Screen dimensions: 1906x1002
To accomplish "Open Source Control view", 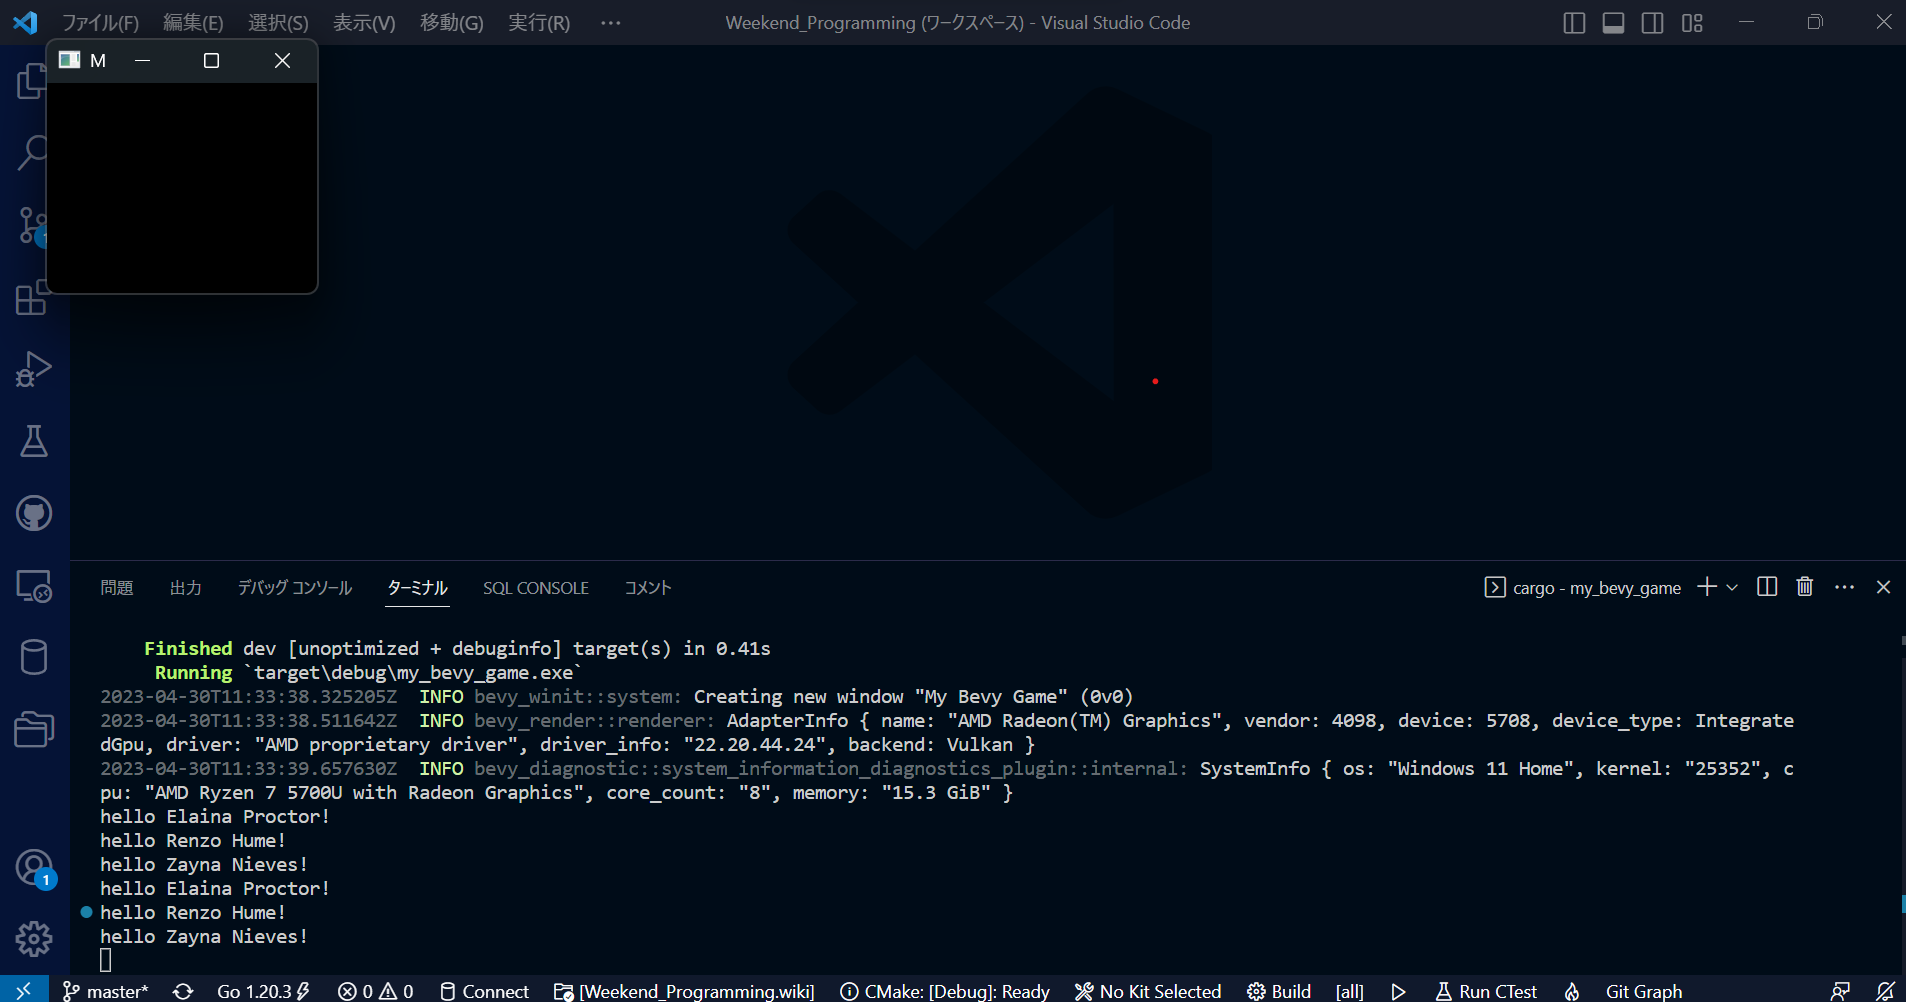I will [x=34, y=226].
